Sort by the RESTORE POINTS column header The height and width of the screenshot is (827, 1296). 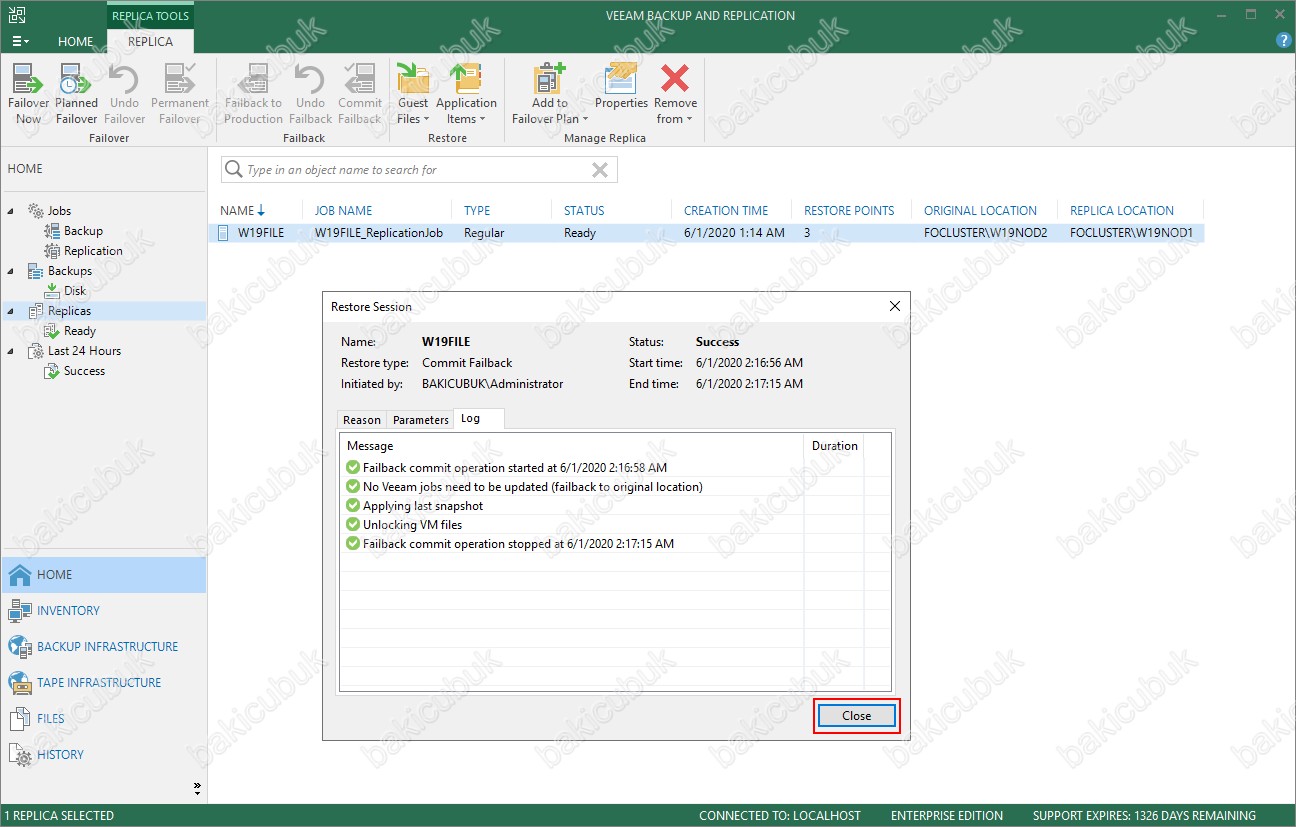[x=849, y=210]
